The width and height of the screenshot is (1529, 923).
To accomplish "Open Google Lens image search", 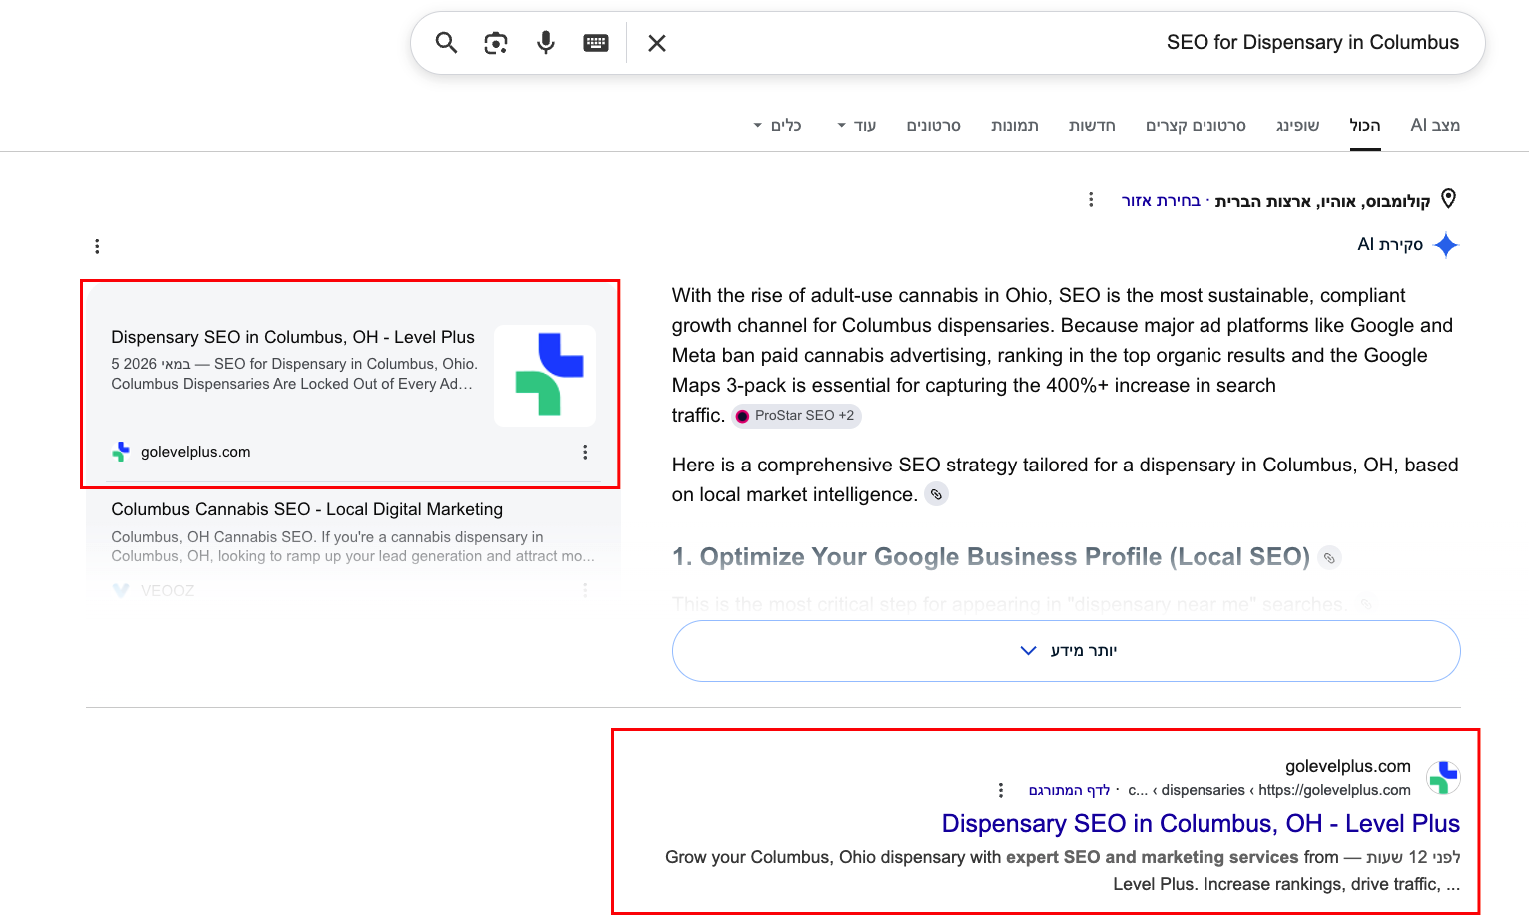I will point(496,43).
